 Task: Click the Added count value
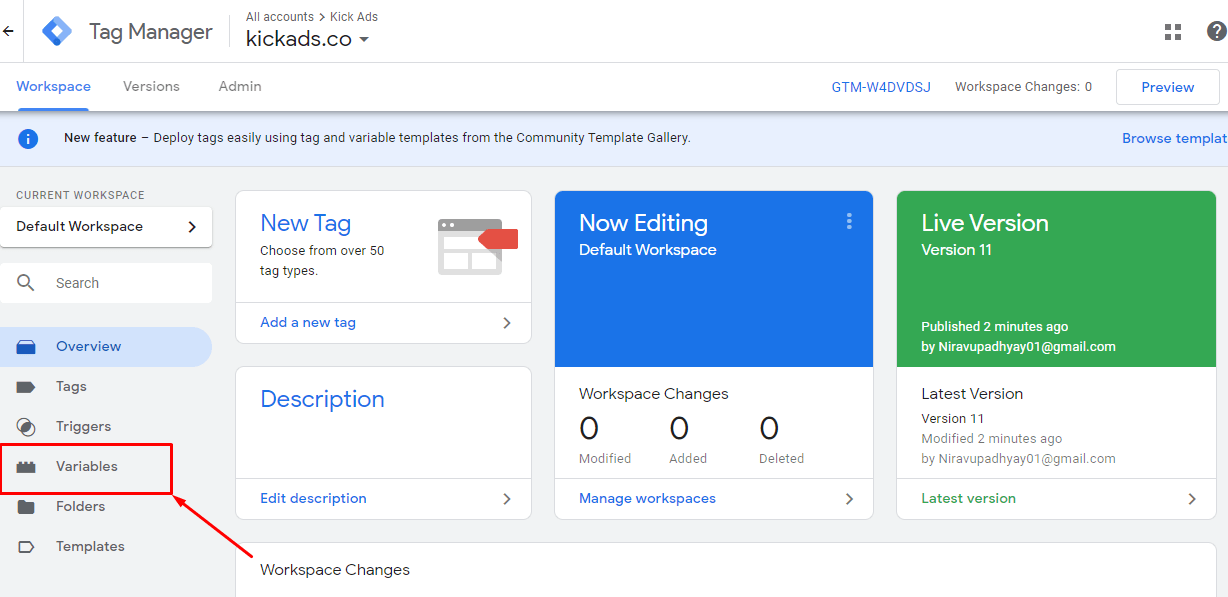(x=679, y=429)
